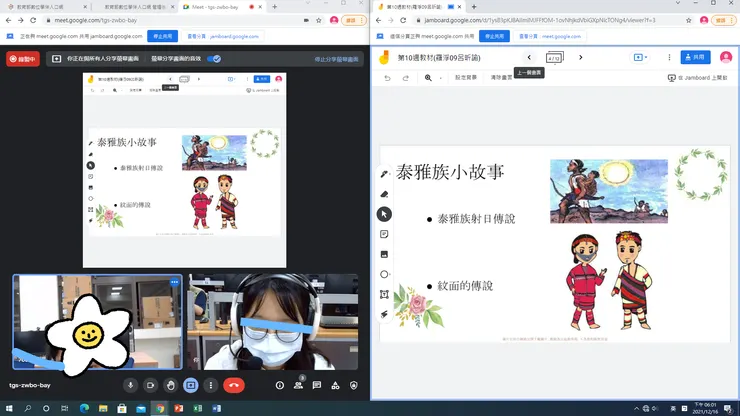
Task: Redo the Jamboard action
Action: (x=405, y=78)
